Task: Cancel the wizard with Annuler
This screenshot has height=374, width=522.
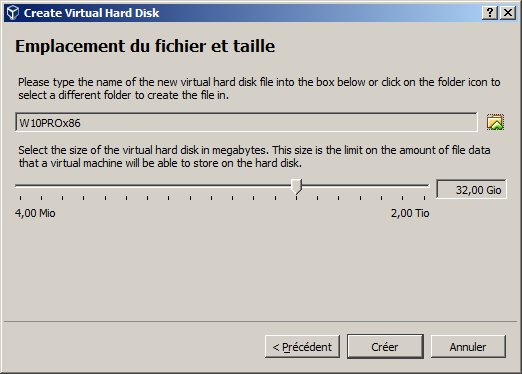Action: coord(468,347)
